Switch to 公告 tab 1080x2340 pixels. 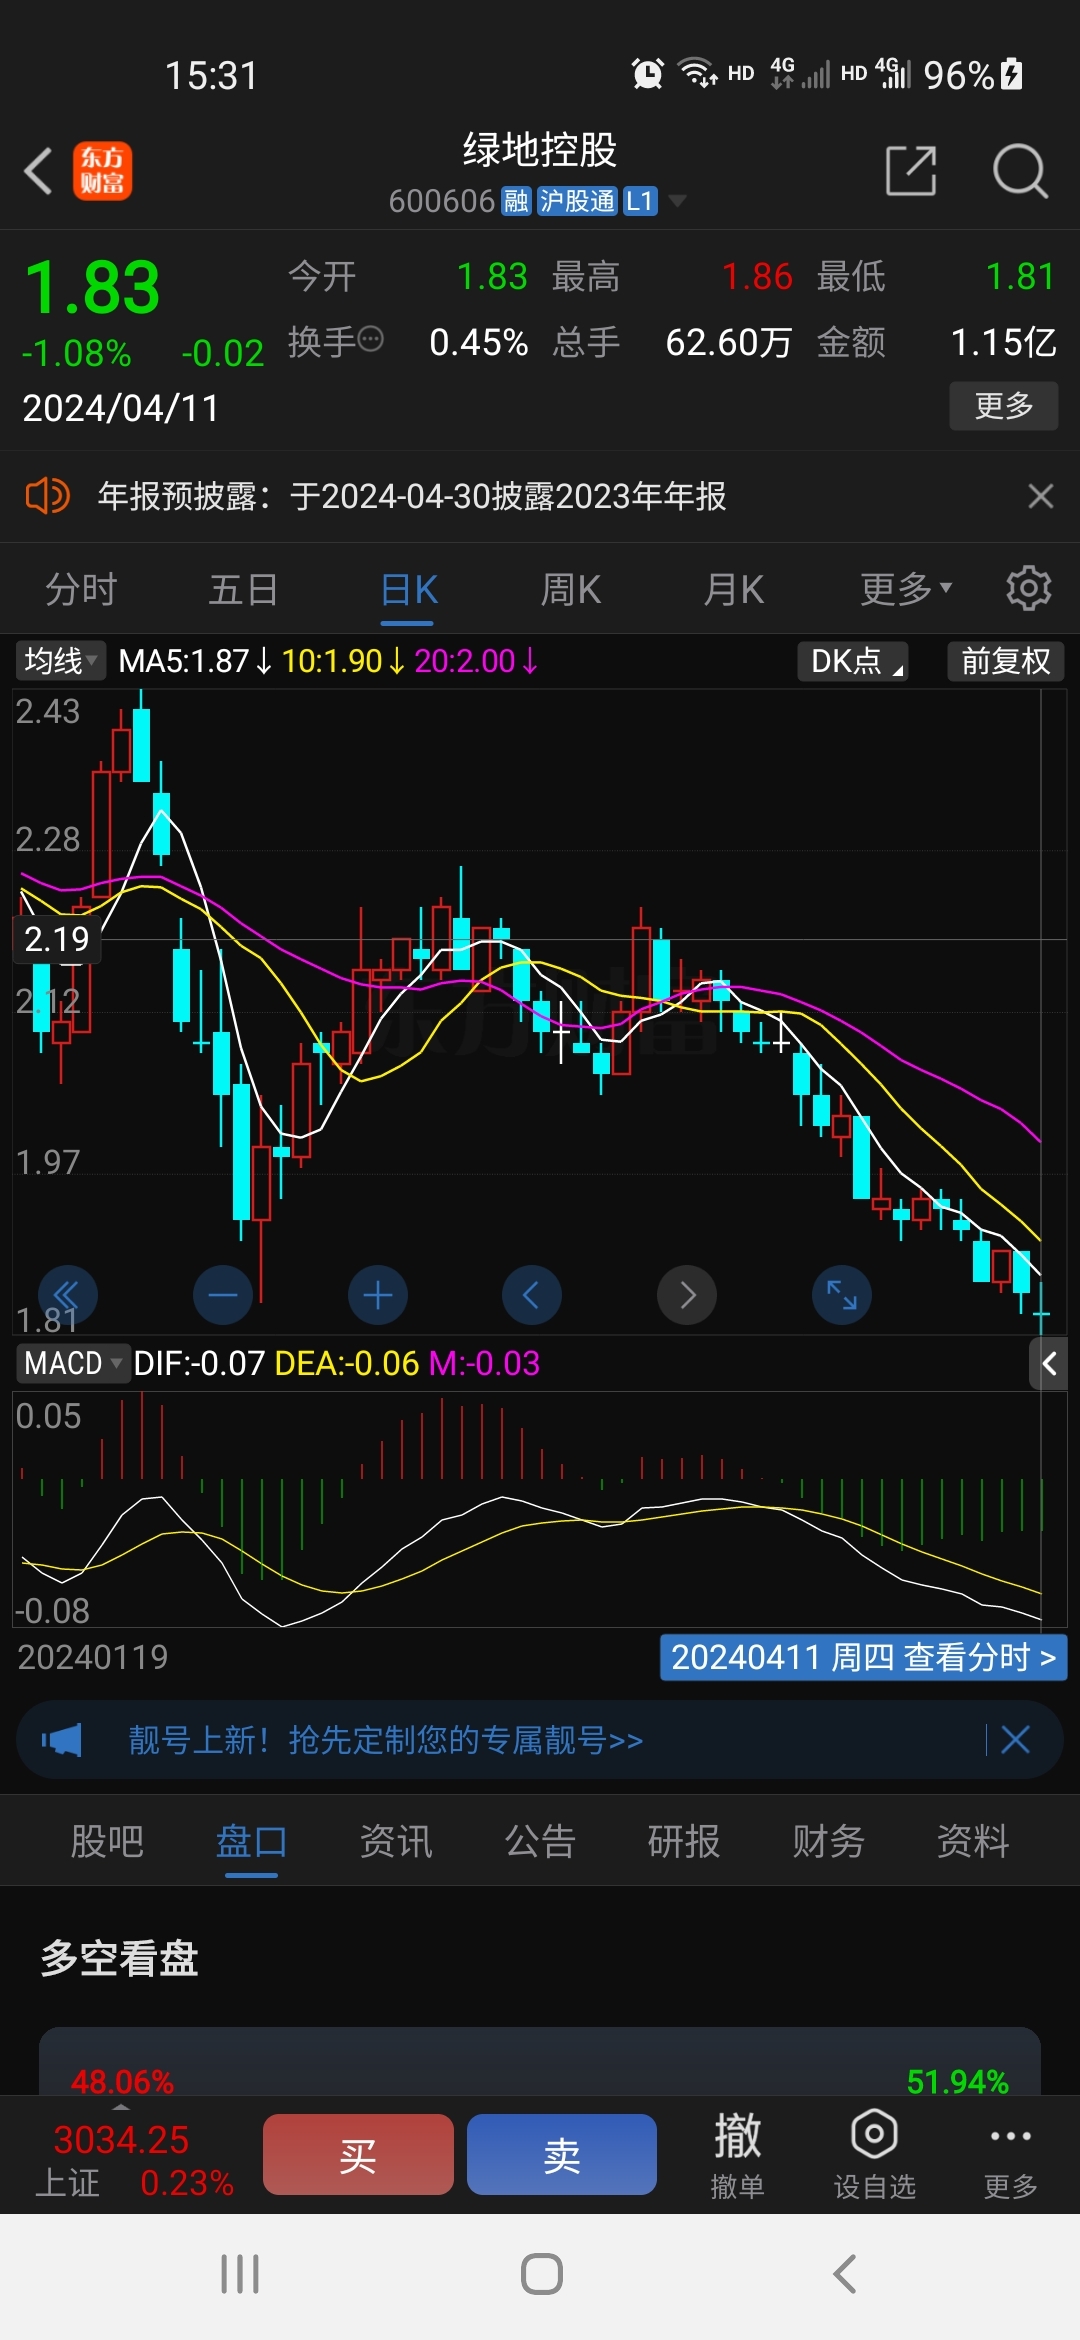coord(540,1841)
